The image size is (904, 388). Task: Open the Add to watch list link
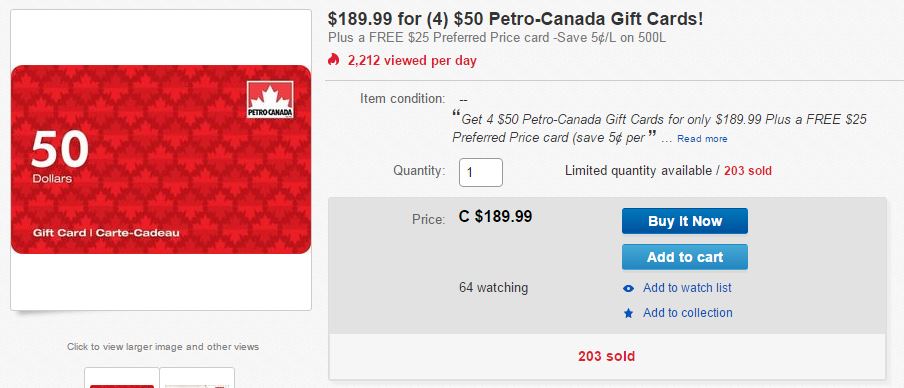point(687,288)
